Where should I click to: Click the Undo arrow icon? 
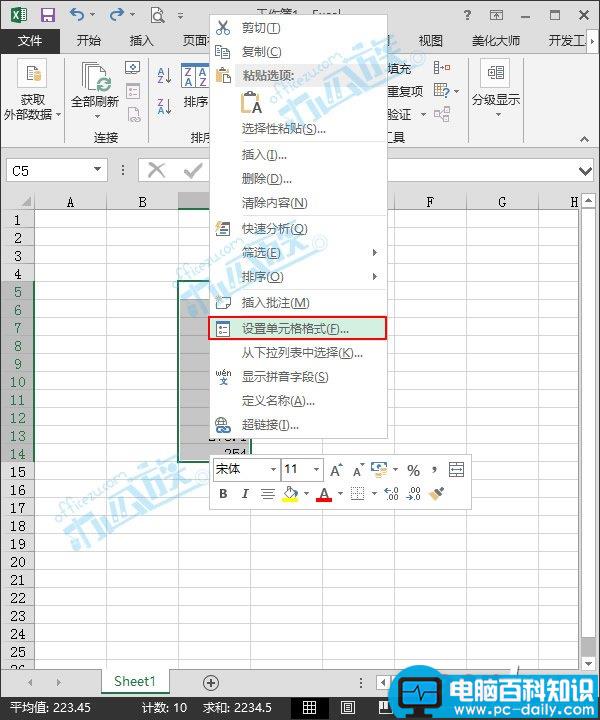pyautogui.click(x=77, y=15)
